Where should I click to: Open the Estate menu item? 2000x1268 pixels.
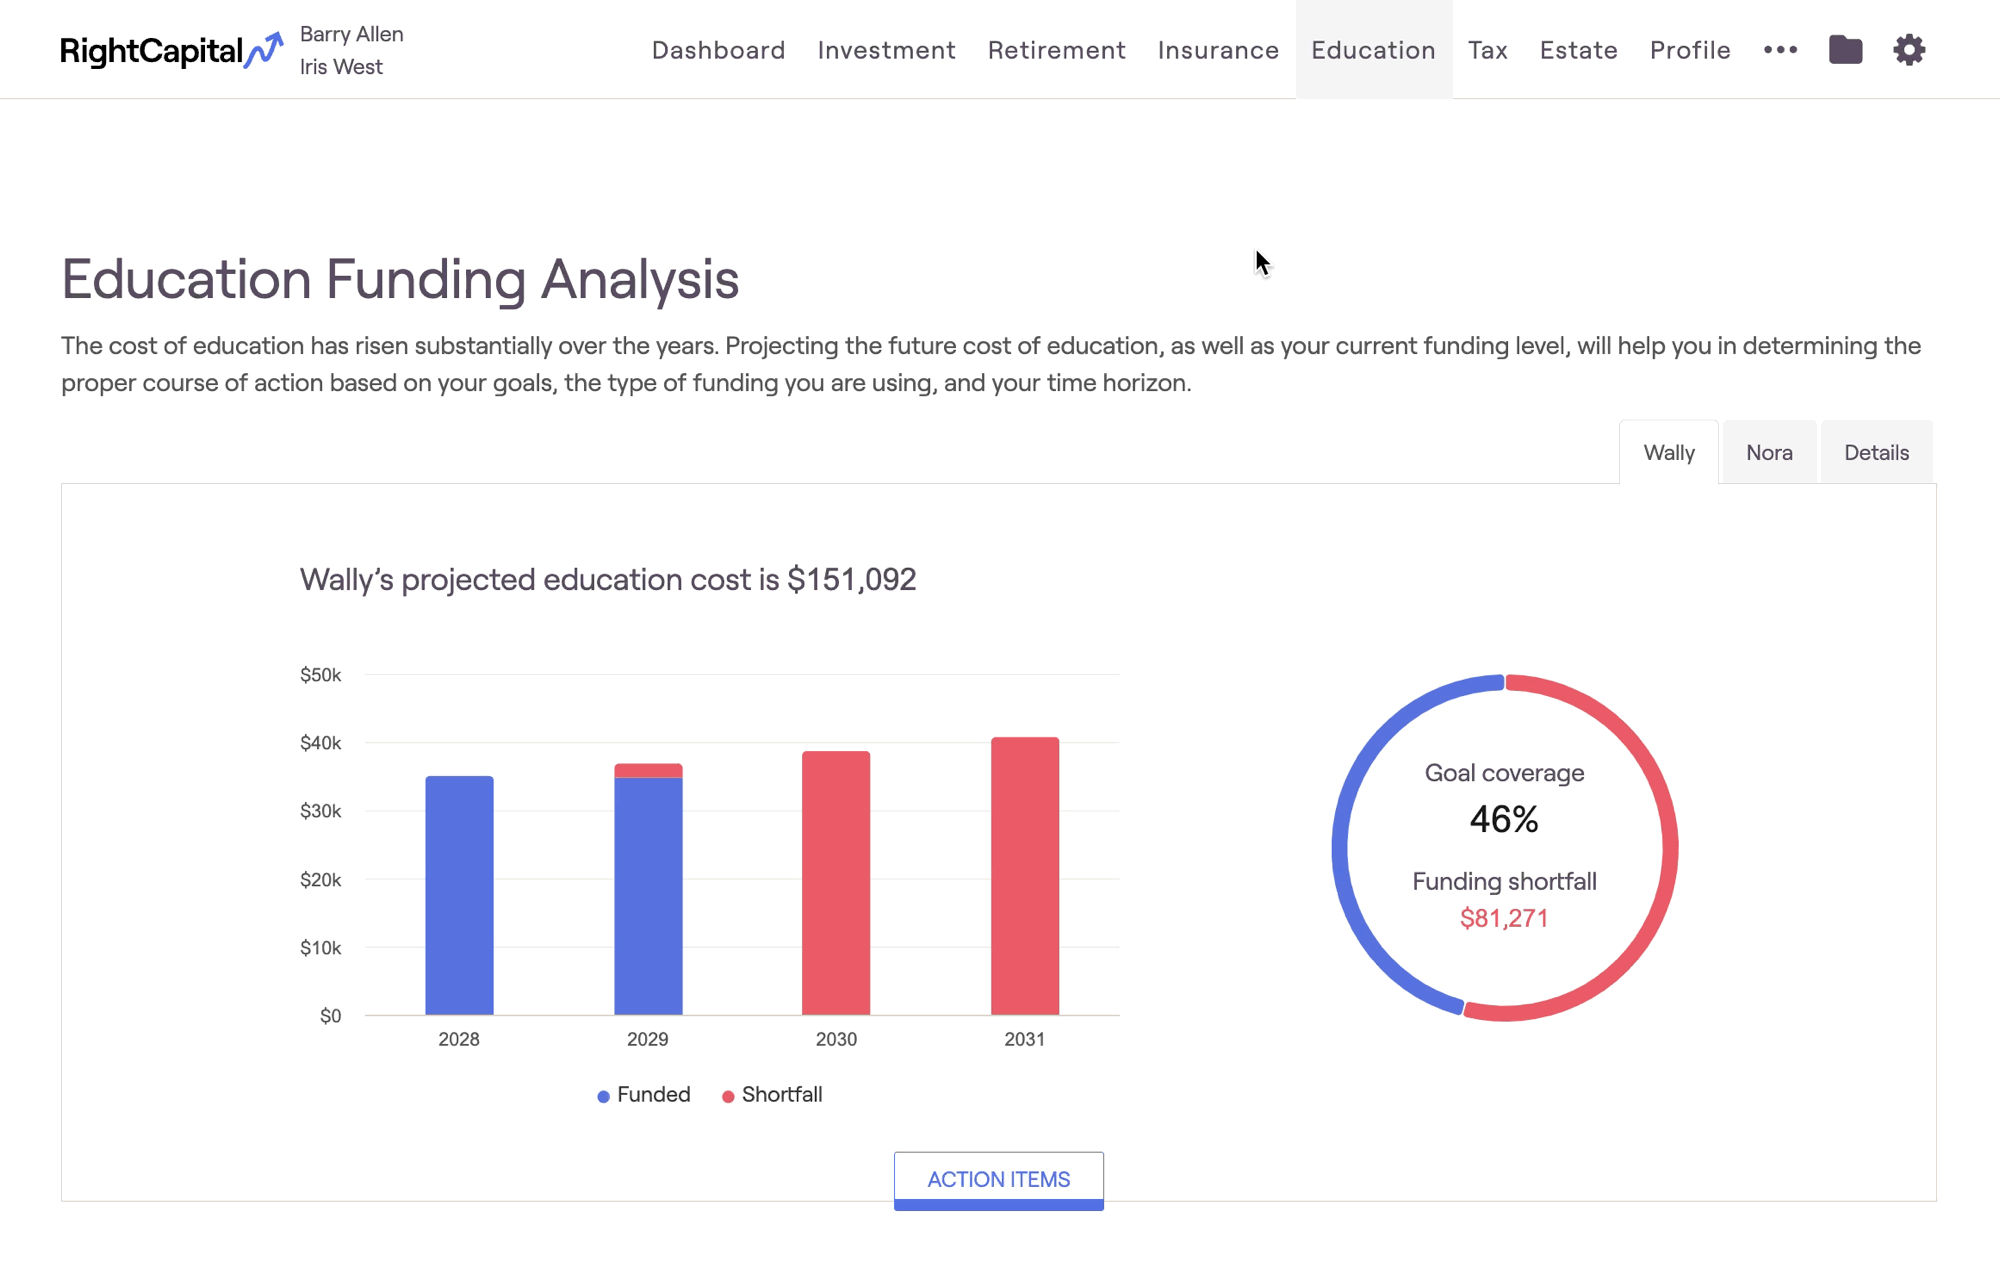click(x=1578, y=50)
